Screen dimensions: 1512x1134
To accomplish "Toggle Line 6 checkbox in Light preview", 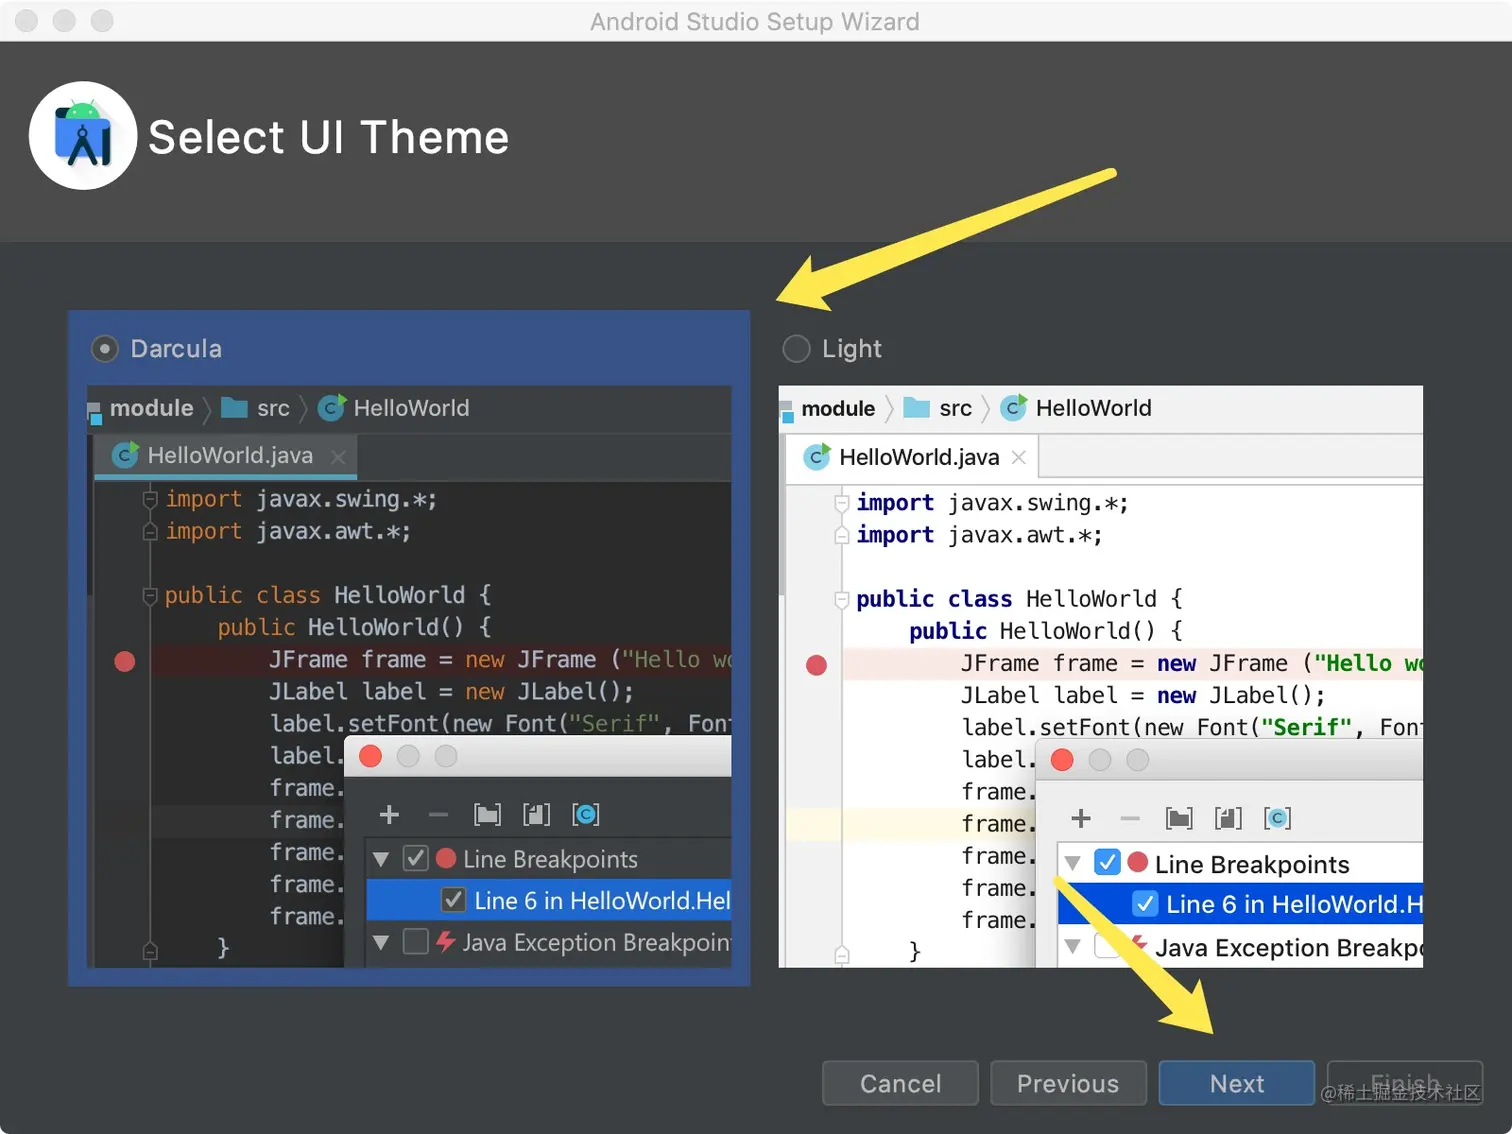I will (x=1145, y=904).
